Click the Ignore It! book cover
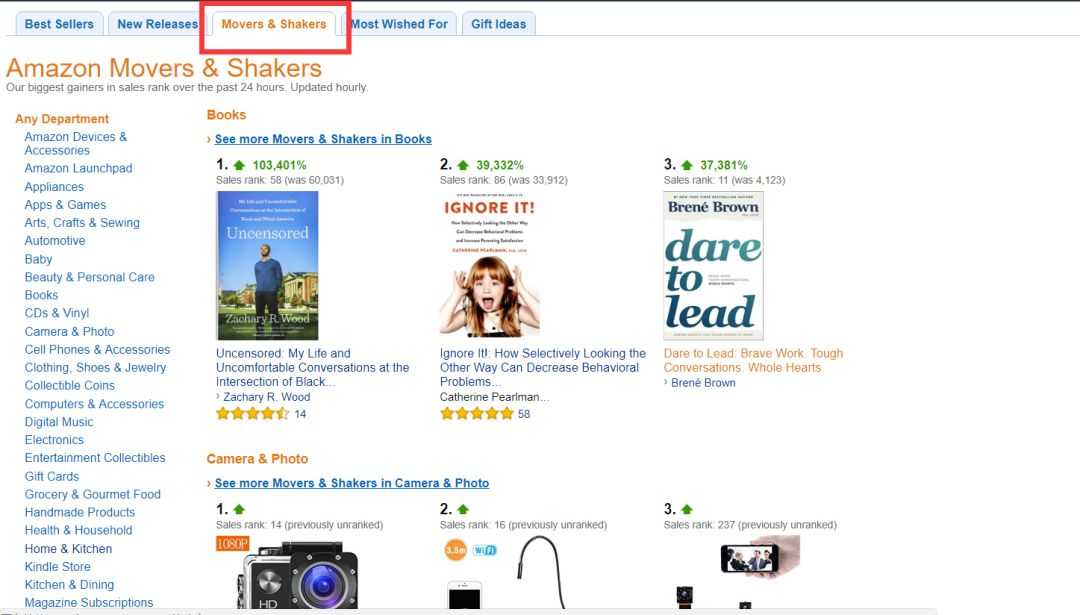Image resolution: width=1080 pixels, height=615 pixels. (x=490, y=266)
